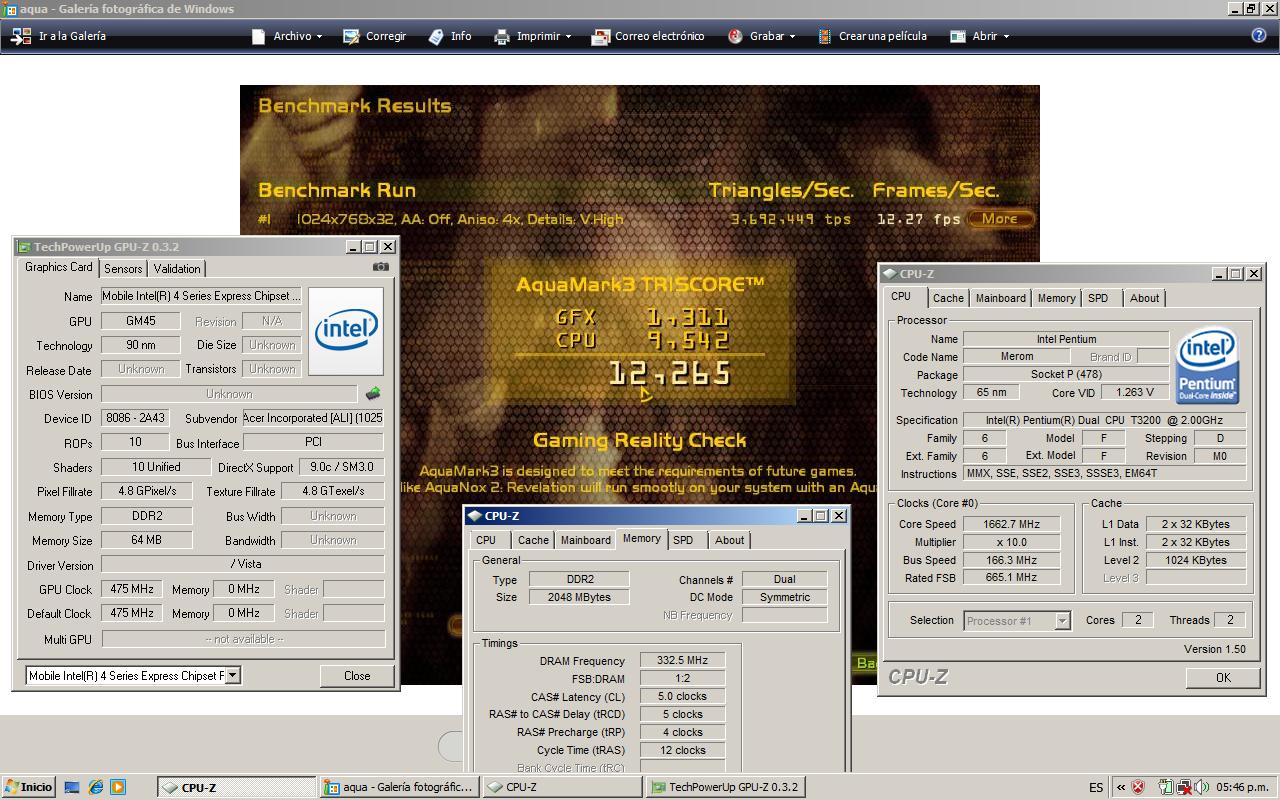The height and width of the screenshot is (800, 1280).
Task: Click the GPU-Z BIOS save chip icon
Action: coord(373,394)
